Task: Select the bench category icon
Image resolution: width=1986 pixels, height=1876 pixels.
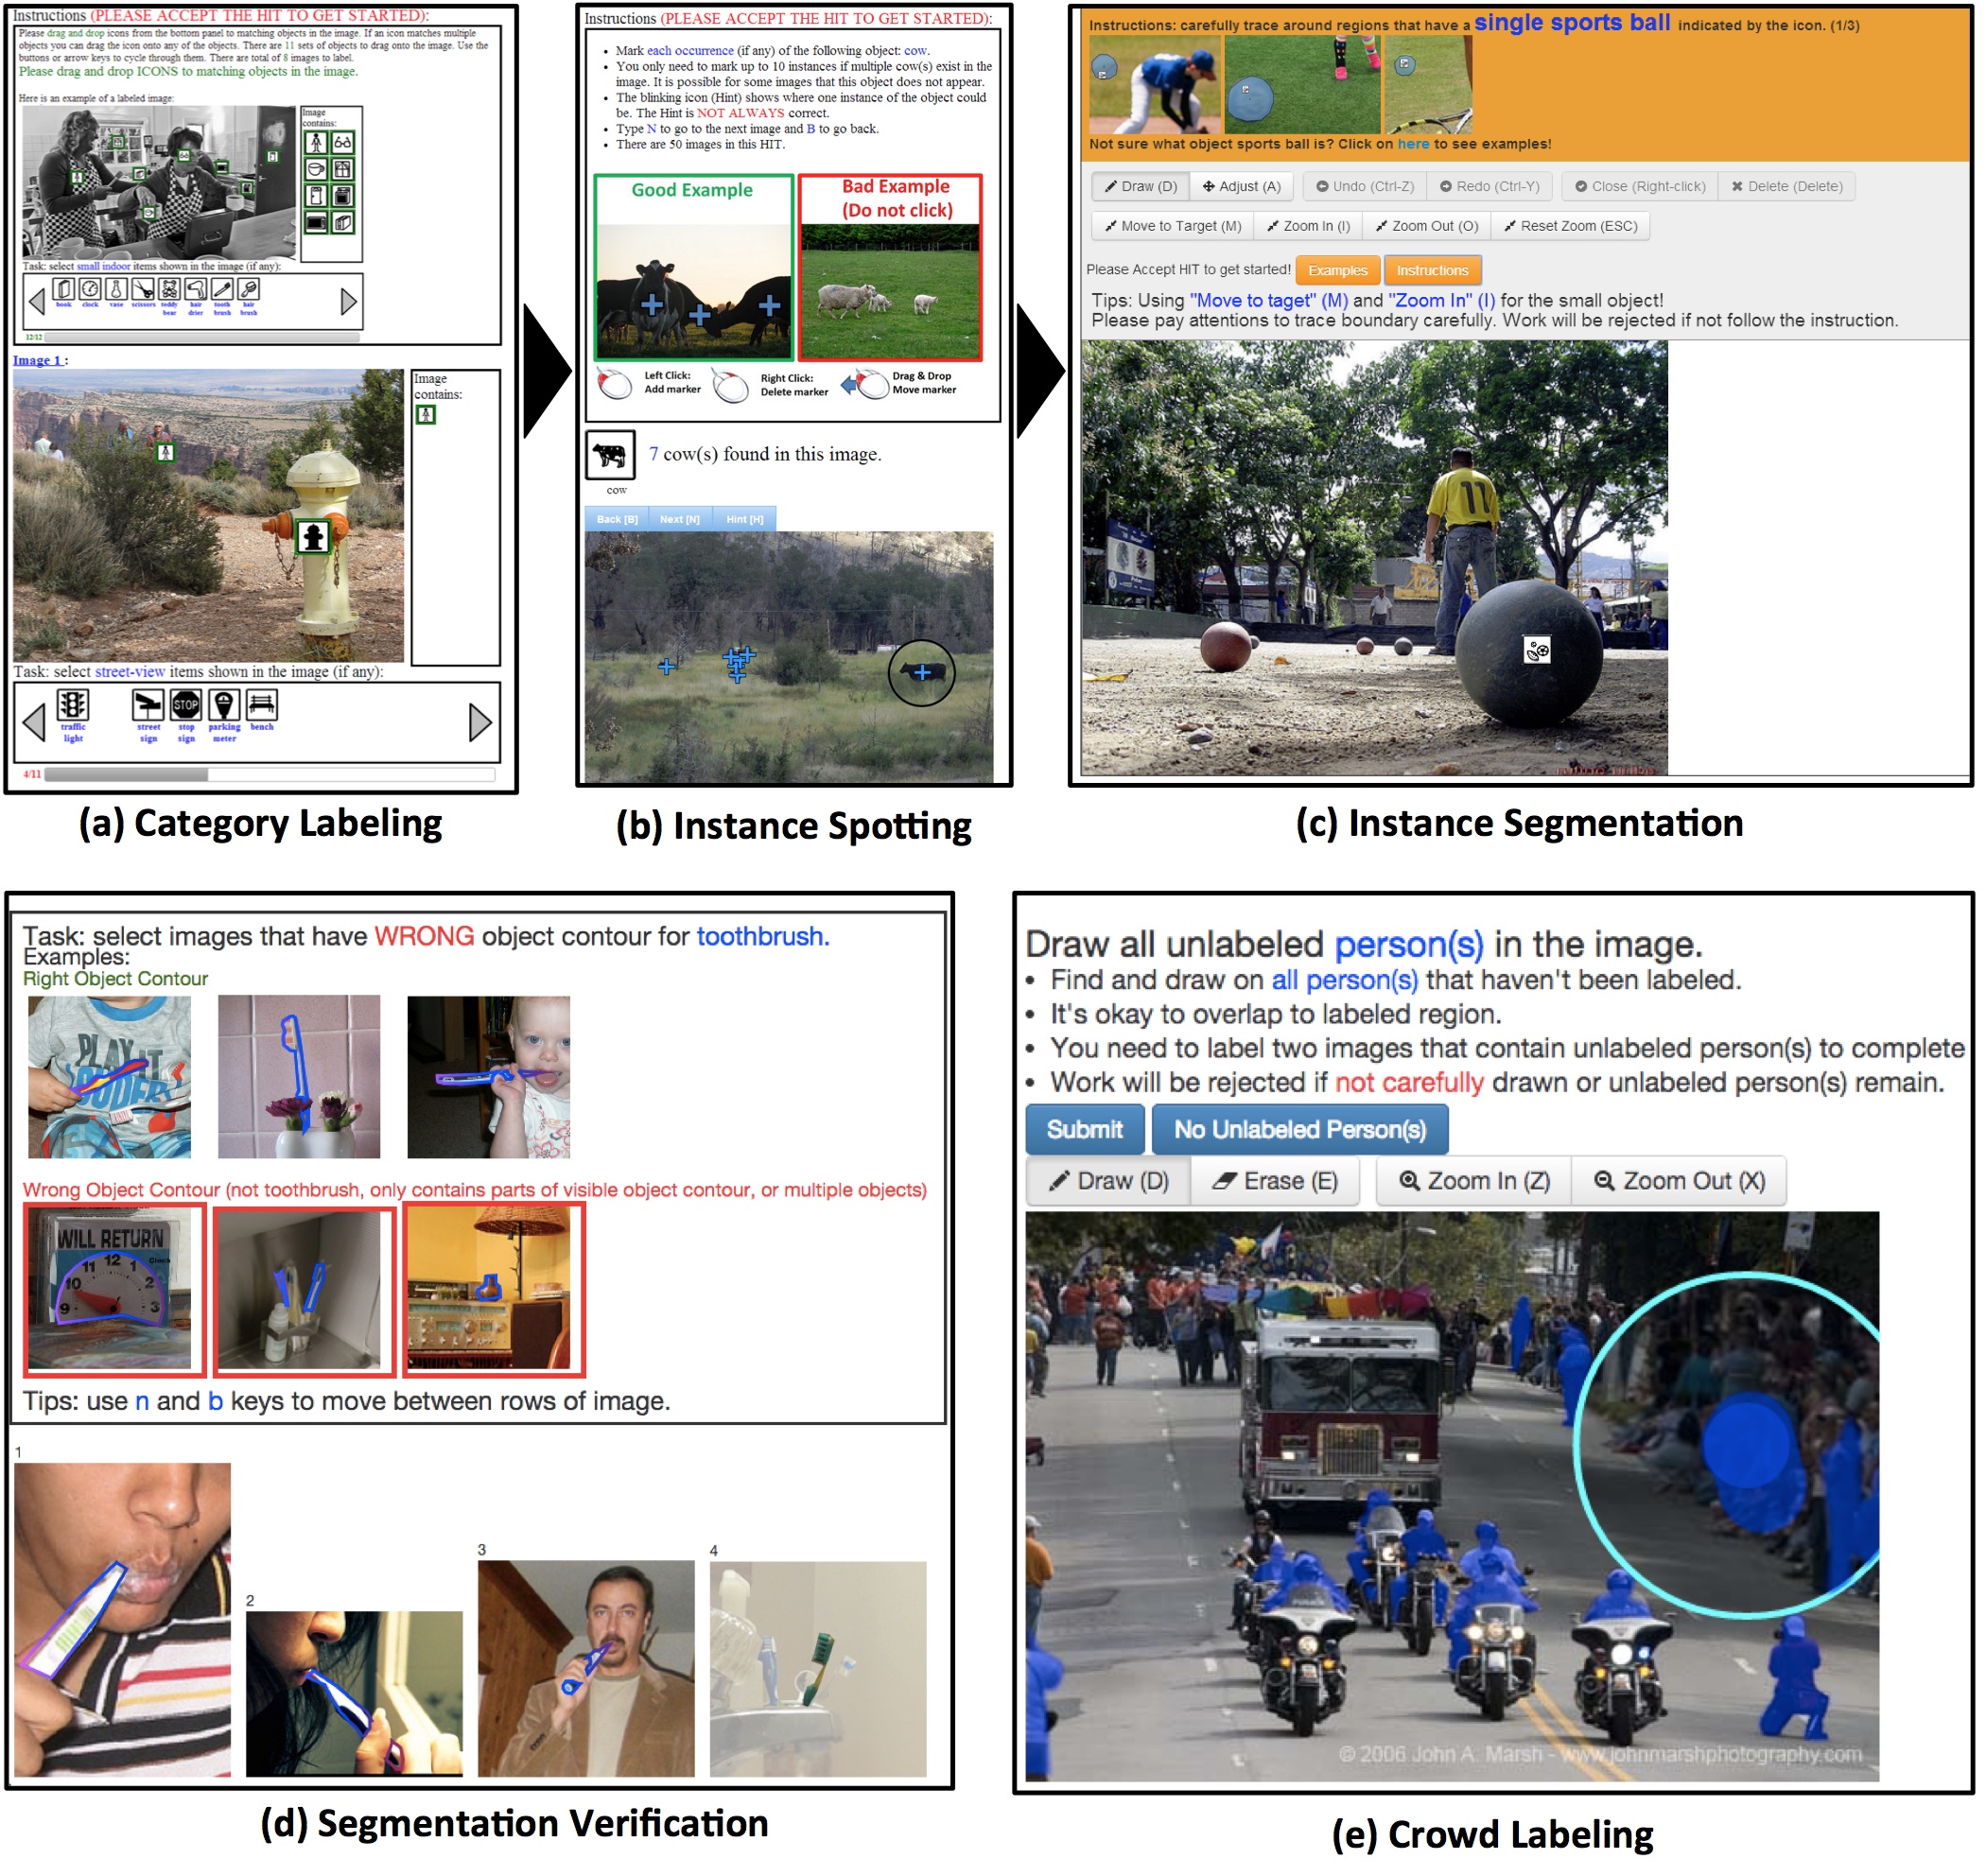Action: pos(262,707)
